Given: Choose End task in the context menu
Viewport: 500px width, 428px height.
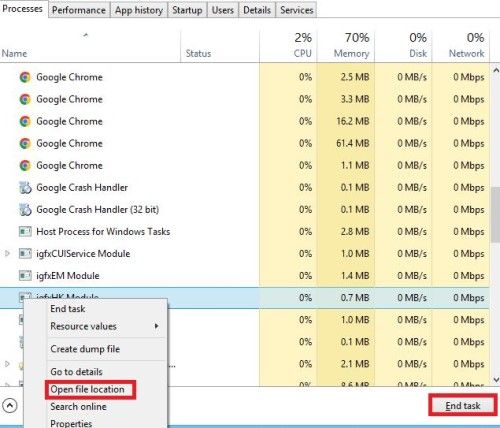Looking at the screenshot, I should tap(68, 309).
